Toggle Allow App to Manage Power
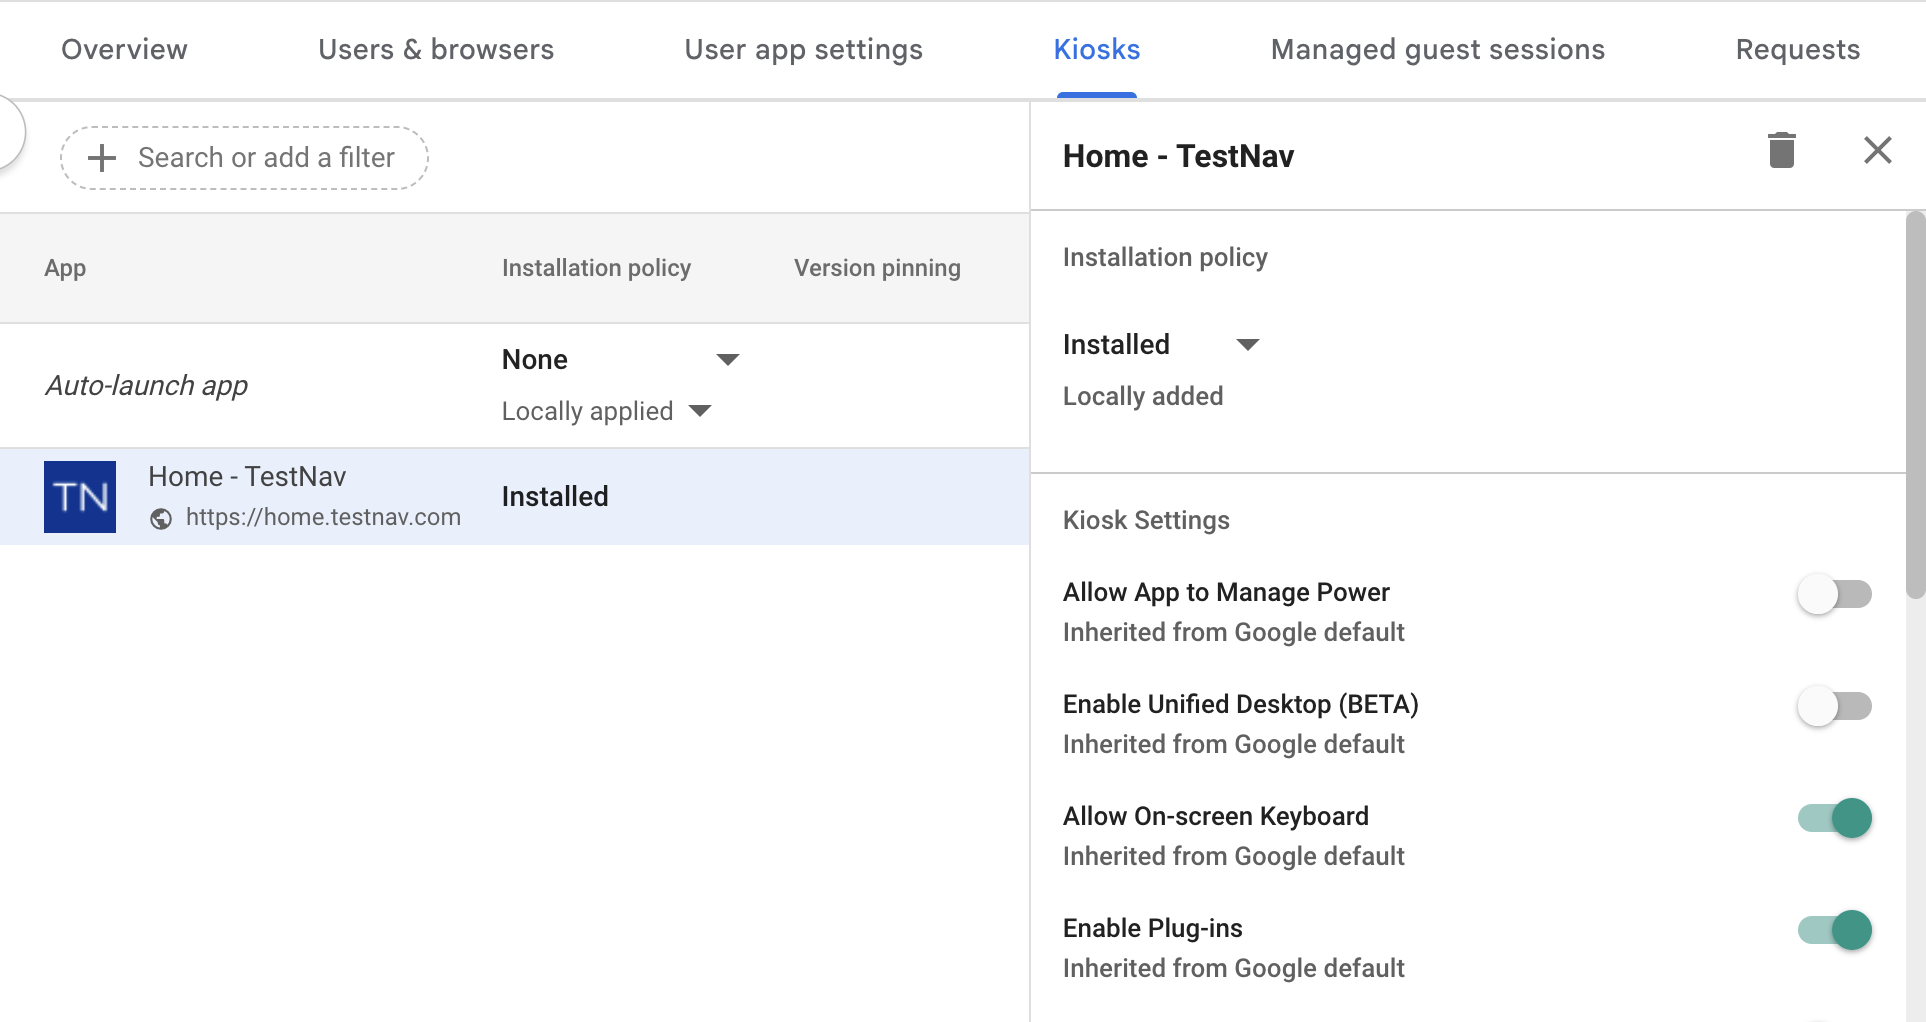The image size is (1926, 1022). (1834, 594)
